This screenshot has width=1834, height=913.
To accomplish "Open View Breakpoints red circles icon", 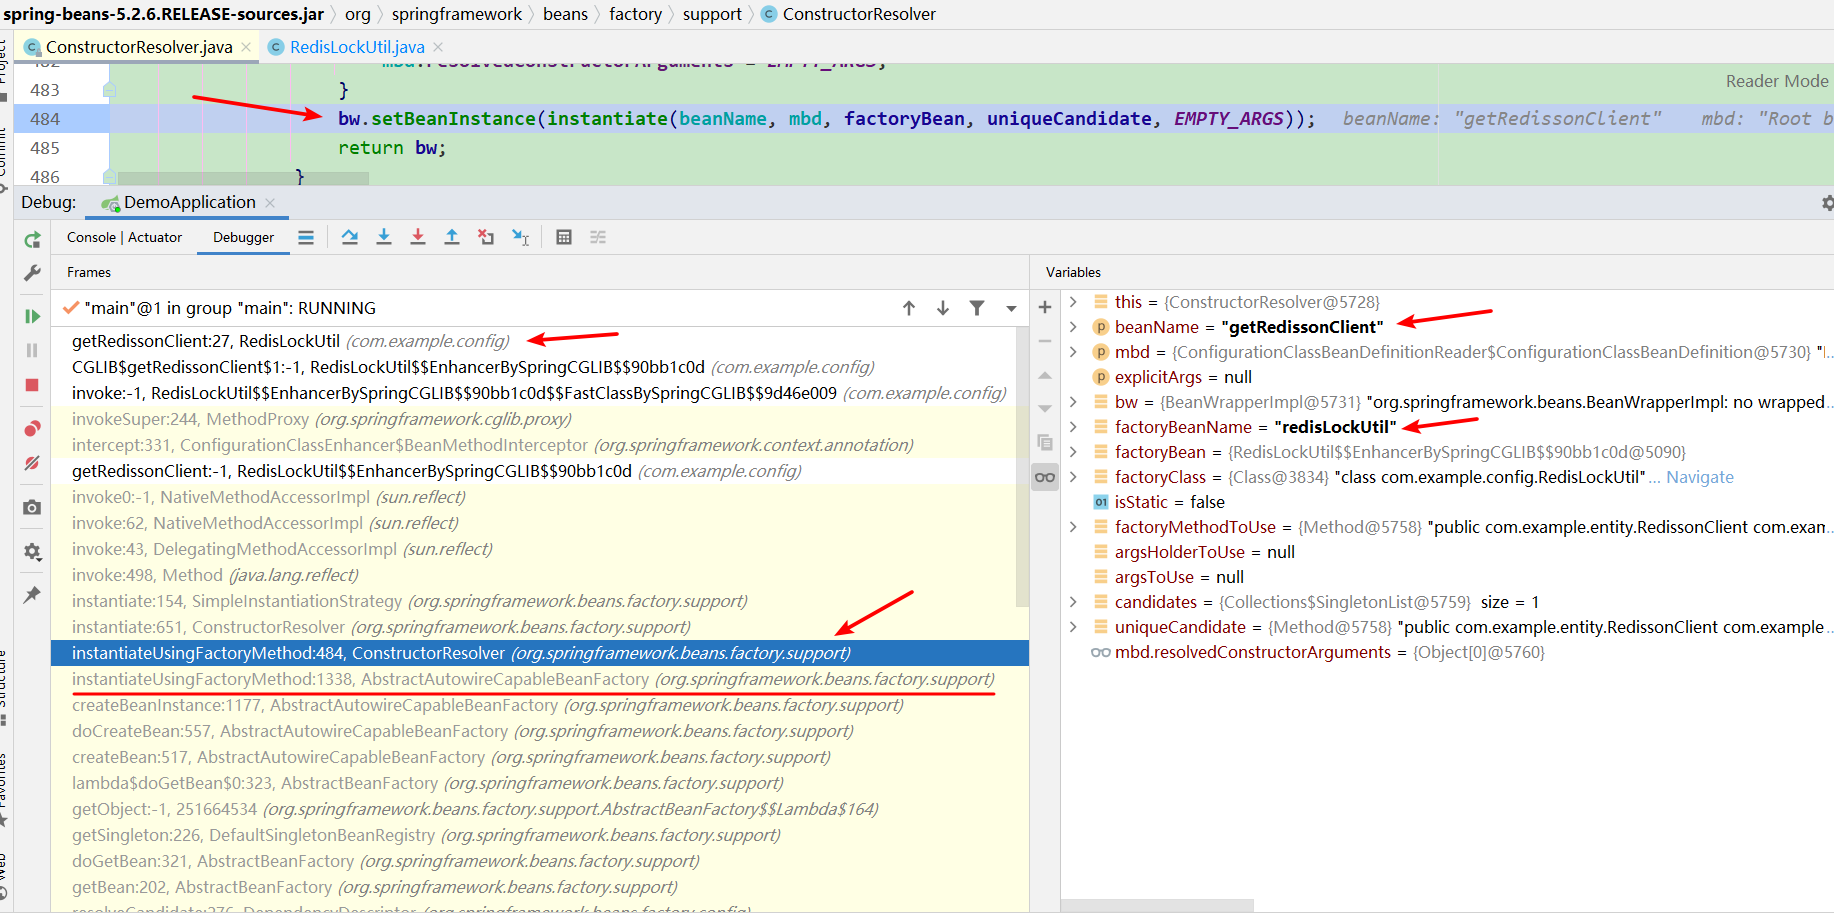I will pos(32,429).
